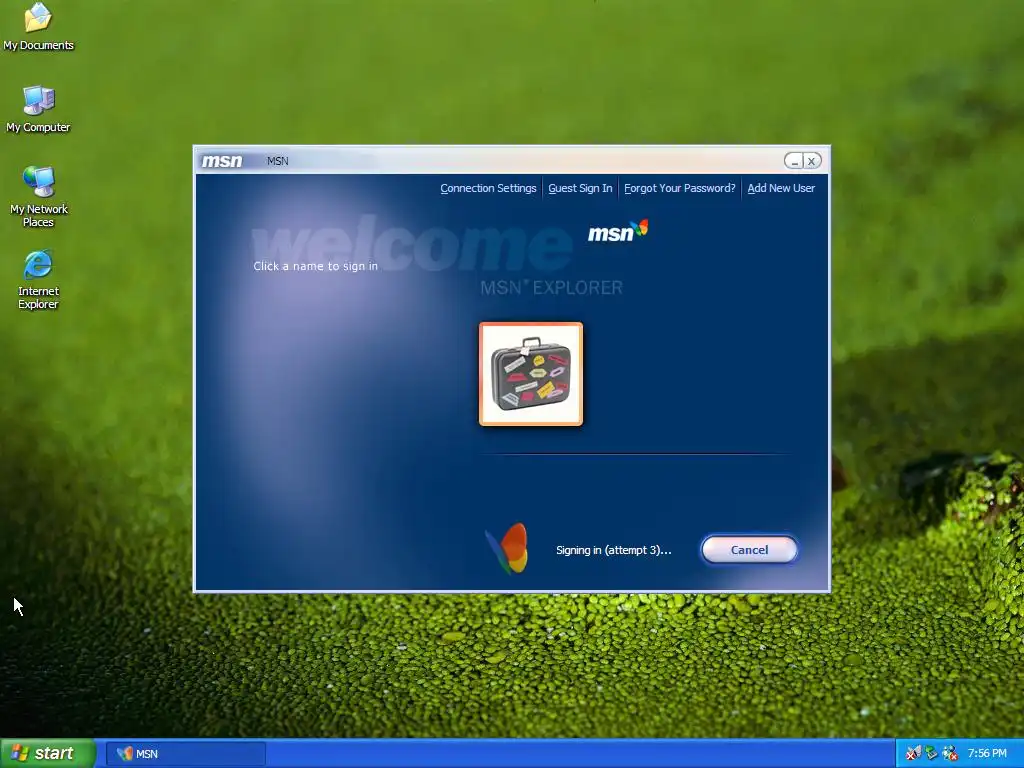The image size is (1024, 768).
Task: Click the msn logo in title bar
Action: pyautogui.click(x=222, y=161)
